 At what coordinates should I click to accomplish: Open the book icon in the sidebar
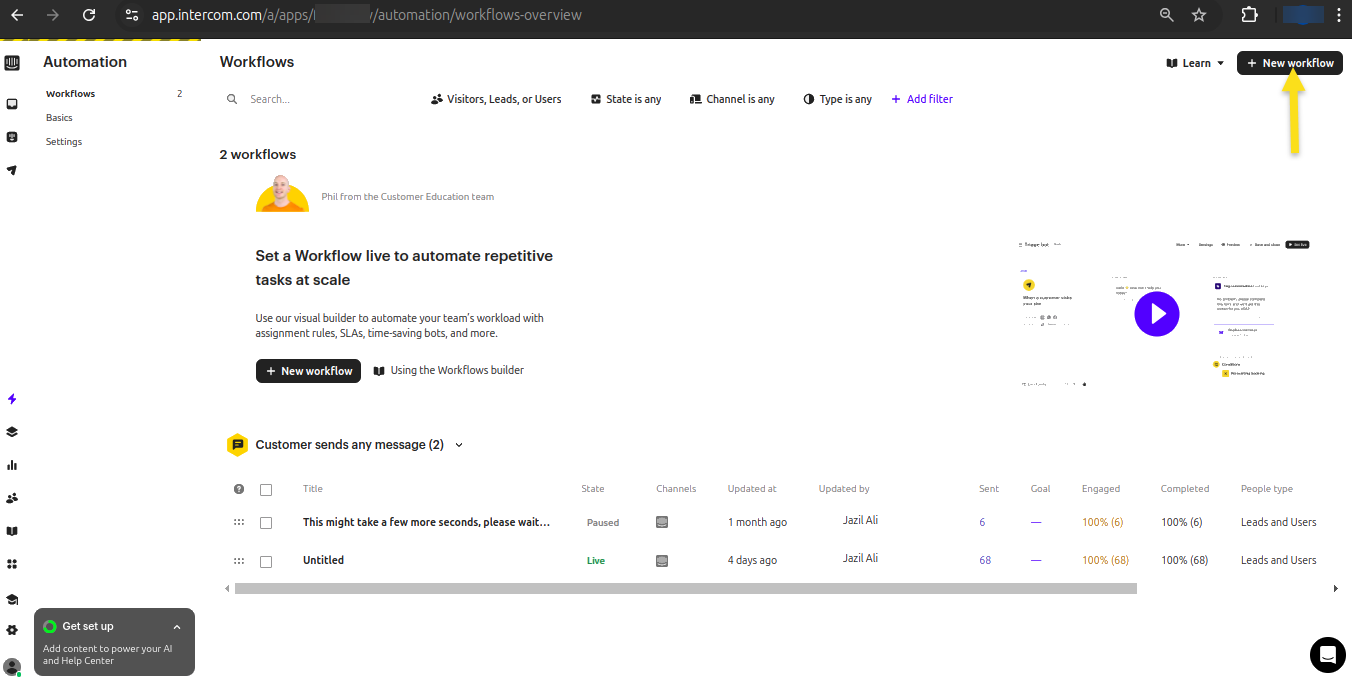[12, 531]
